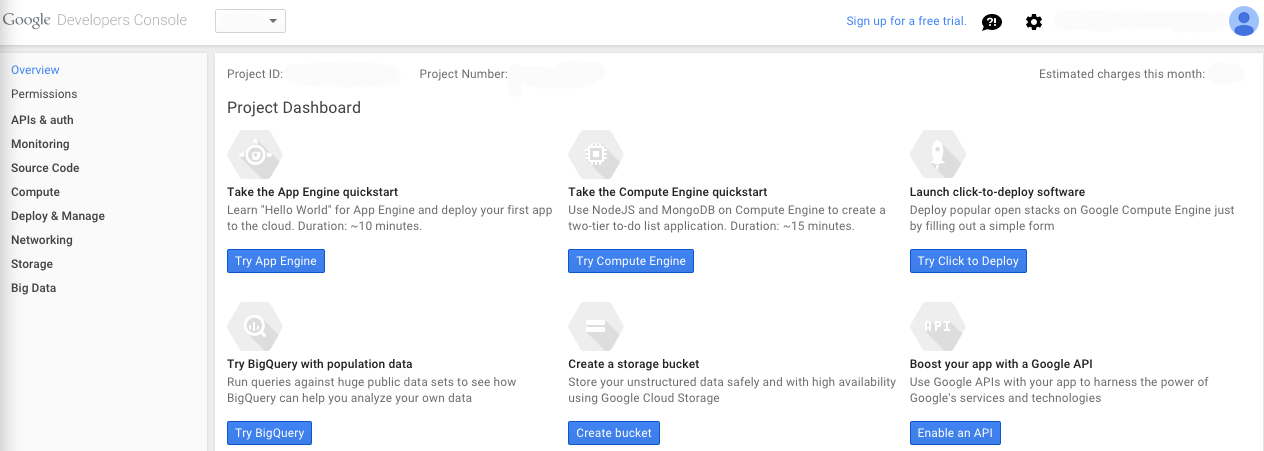Click the Project Dashboard title
The height and width of the screenshot is (451, 1264).
click(x=294, y=108)
